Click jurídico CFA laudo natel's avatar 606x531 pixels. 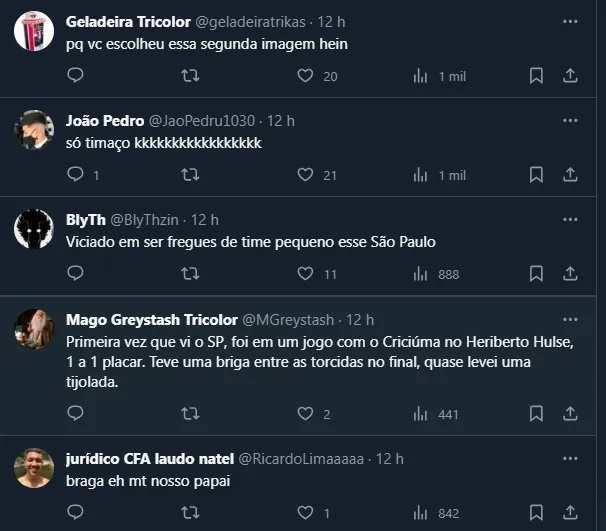(x=34, y=468)
